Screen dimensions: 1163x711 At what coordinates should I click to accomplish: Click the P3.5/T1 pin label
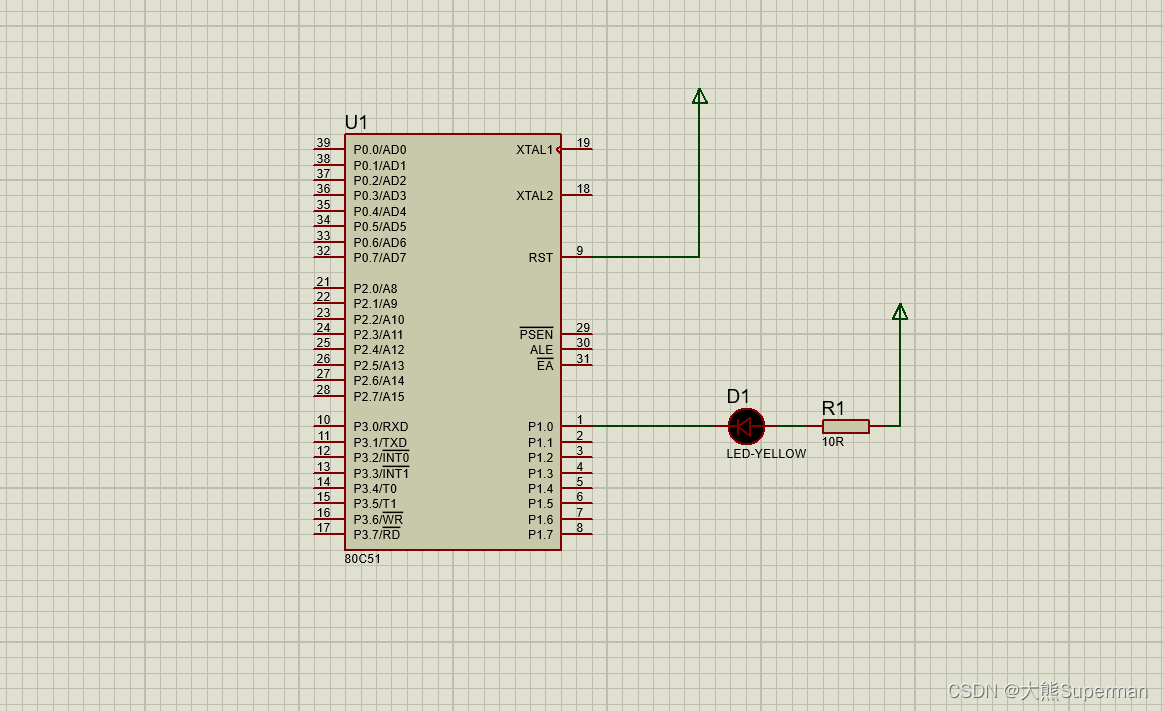[x=375, y=504]
